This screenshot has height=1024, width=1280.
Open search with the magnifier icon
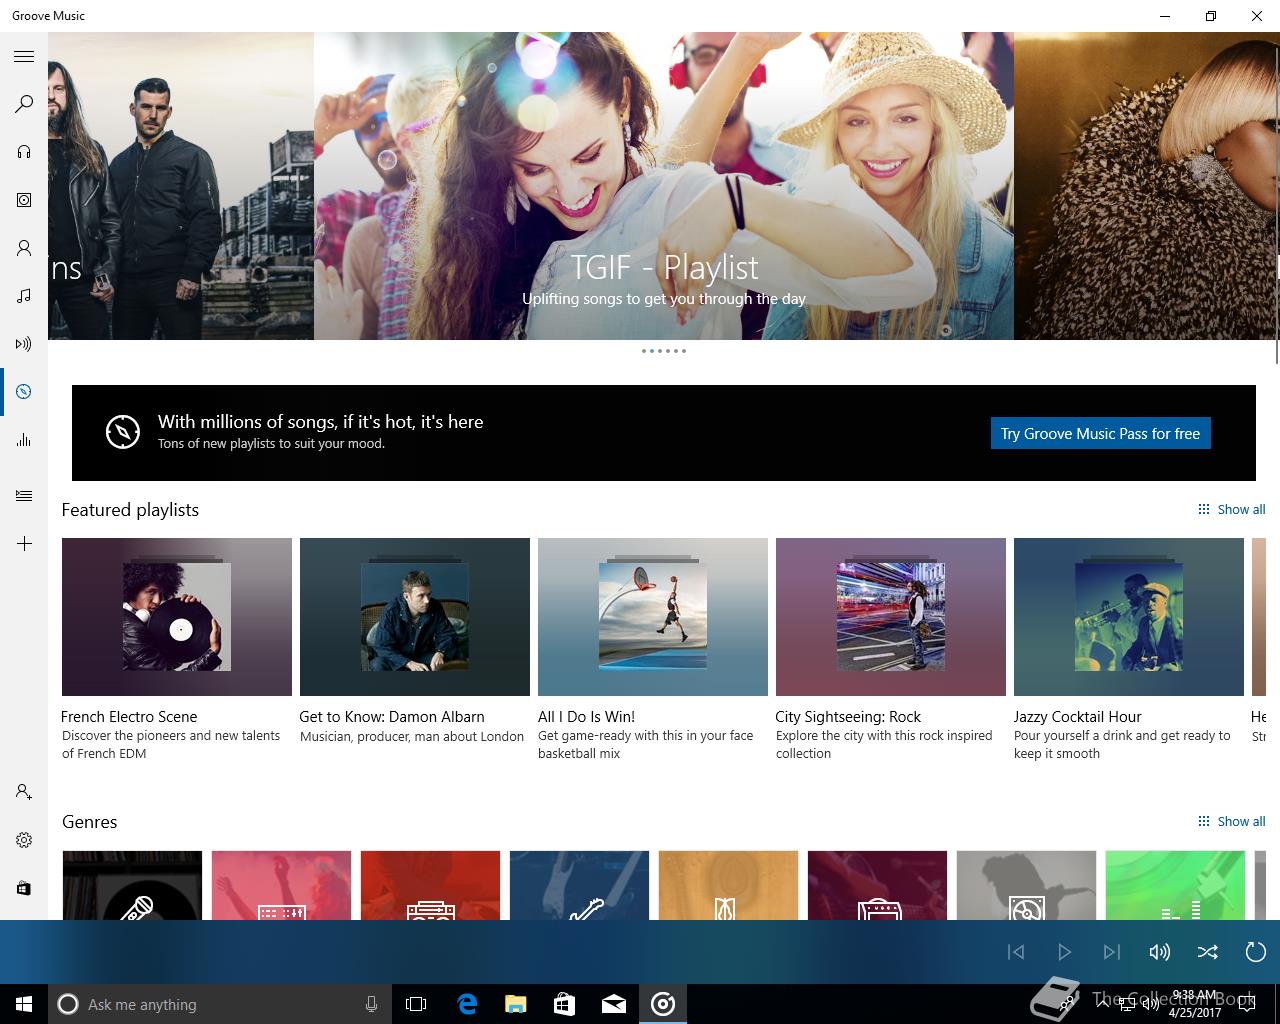(x=24, y=104)
